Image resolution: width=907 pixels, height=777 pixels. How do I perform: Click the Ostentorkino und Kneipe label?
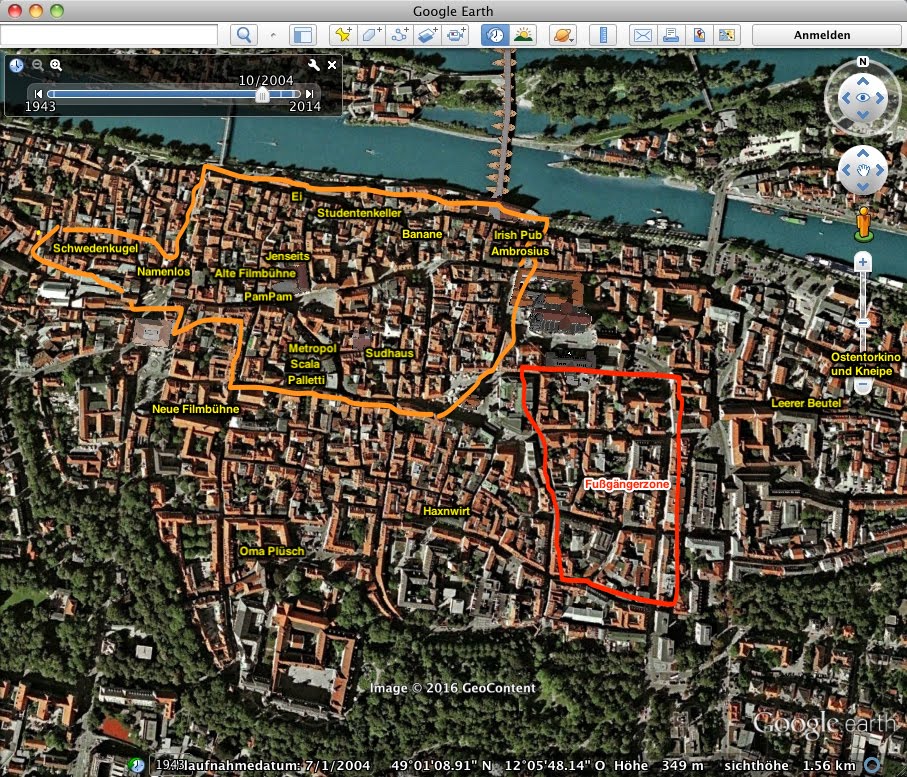pyautogui.click(x=866, y=364)
